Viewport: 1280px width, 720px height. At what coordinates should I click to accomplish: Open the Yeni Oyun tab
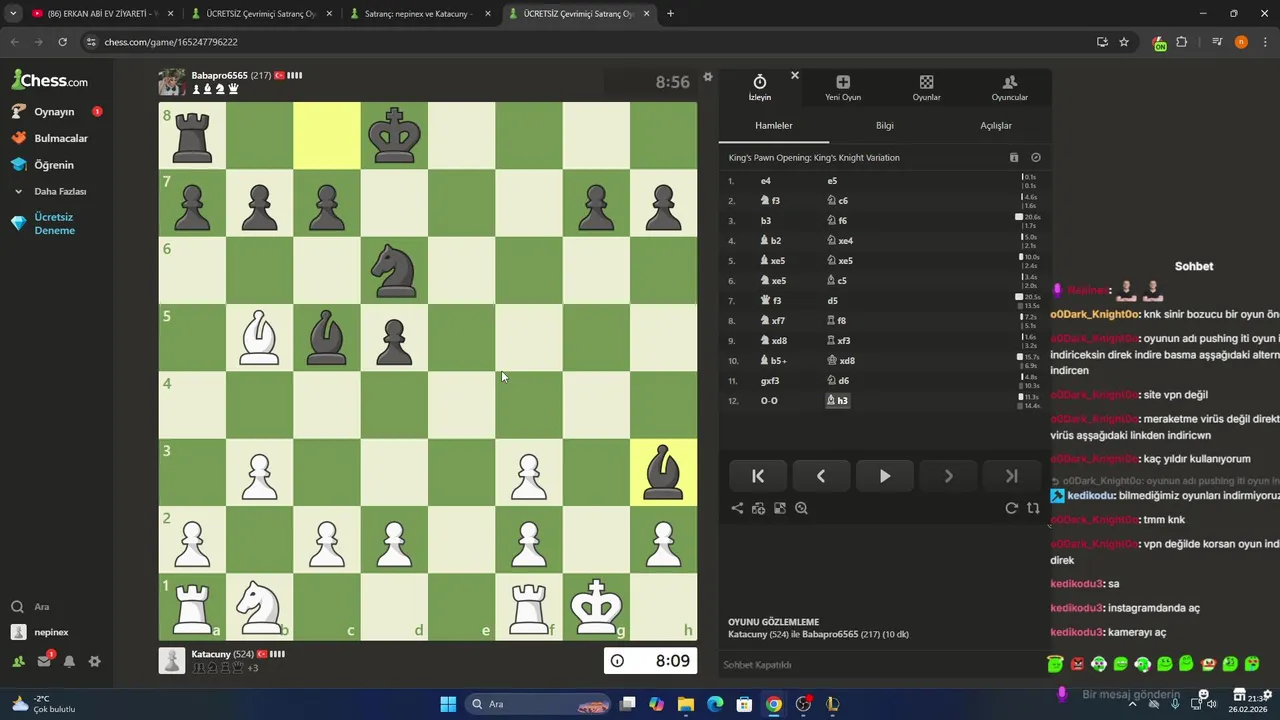(x=843, y=88)
